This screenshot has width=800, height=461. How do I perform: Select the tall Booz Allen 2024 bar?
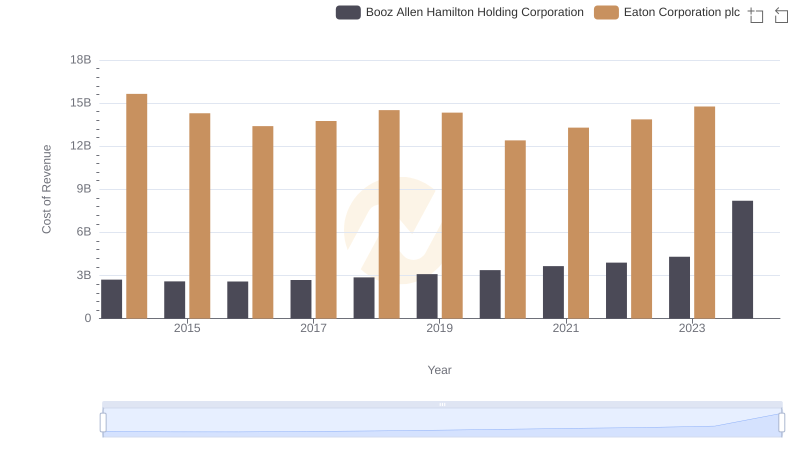click(742, 260)
